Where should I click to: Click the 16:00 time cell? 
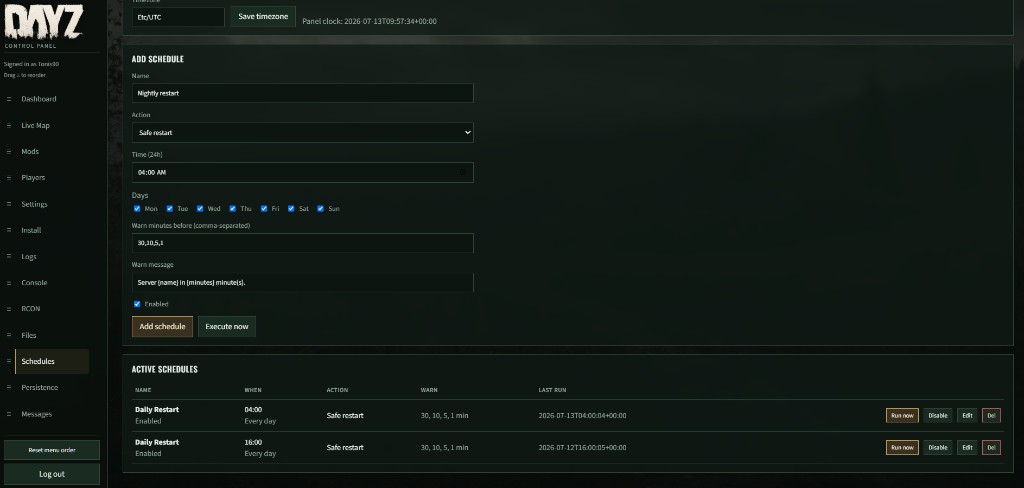click(253, 442)
